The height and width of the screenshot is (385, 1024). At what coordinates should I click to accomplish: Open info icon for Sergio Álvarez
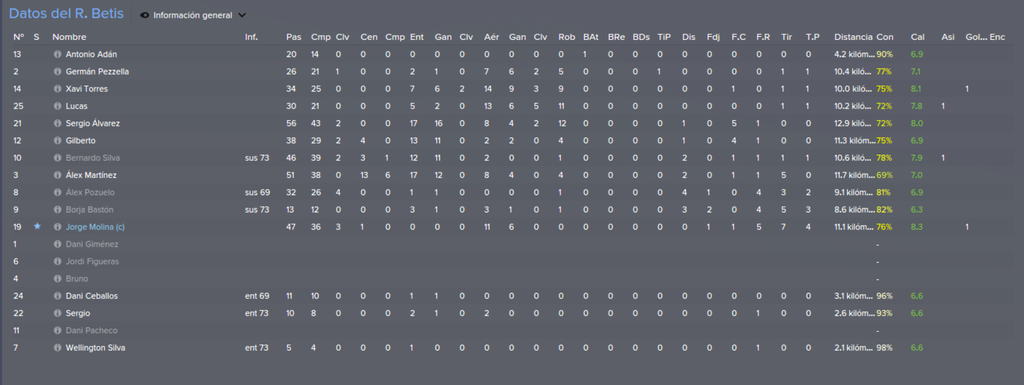pos(57,123)
